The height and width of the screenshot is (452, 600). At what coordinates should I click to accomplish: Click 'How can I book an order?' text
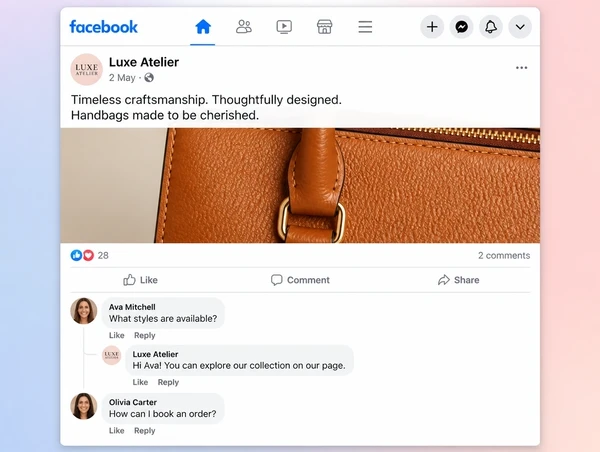click(163, 414)
